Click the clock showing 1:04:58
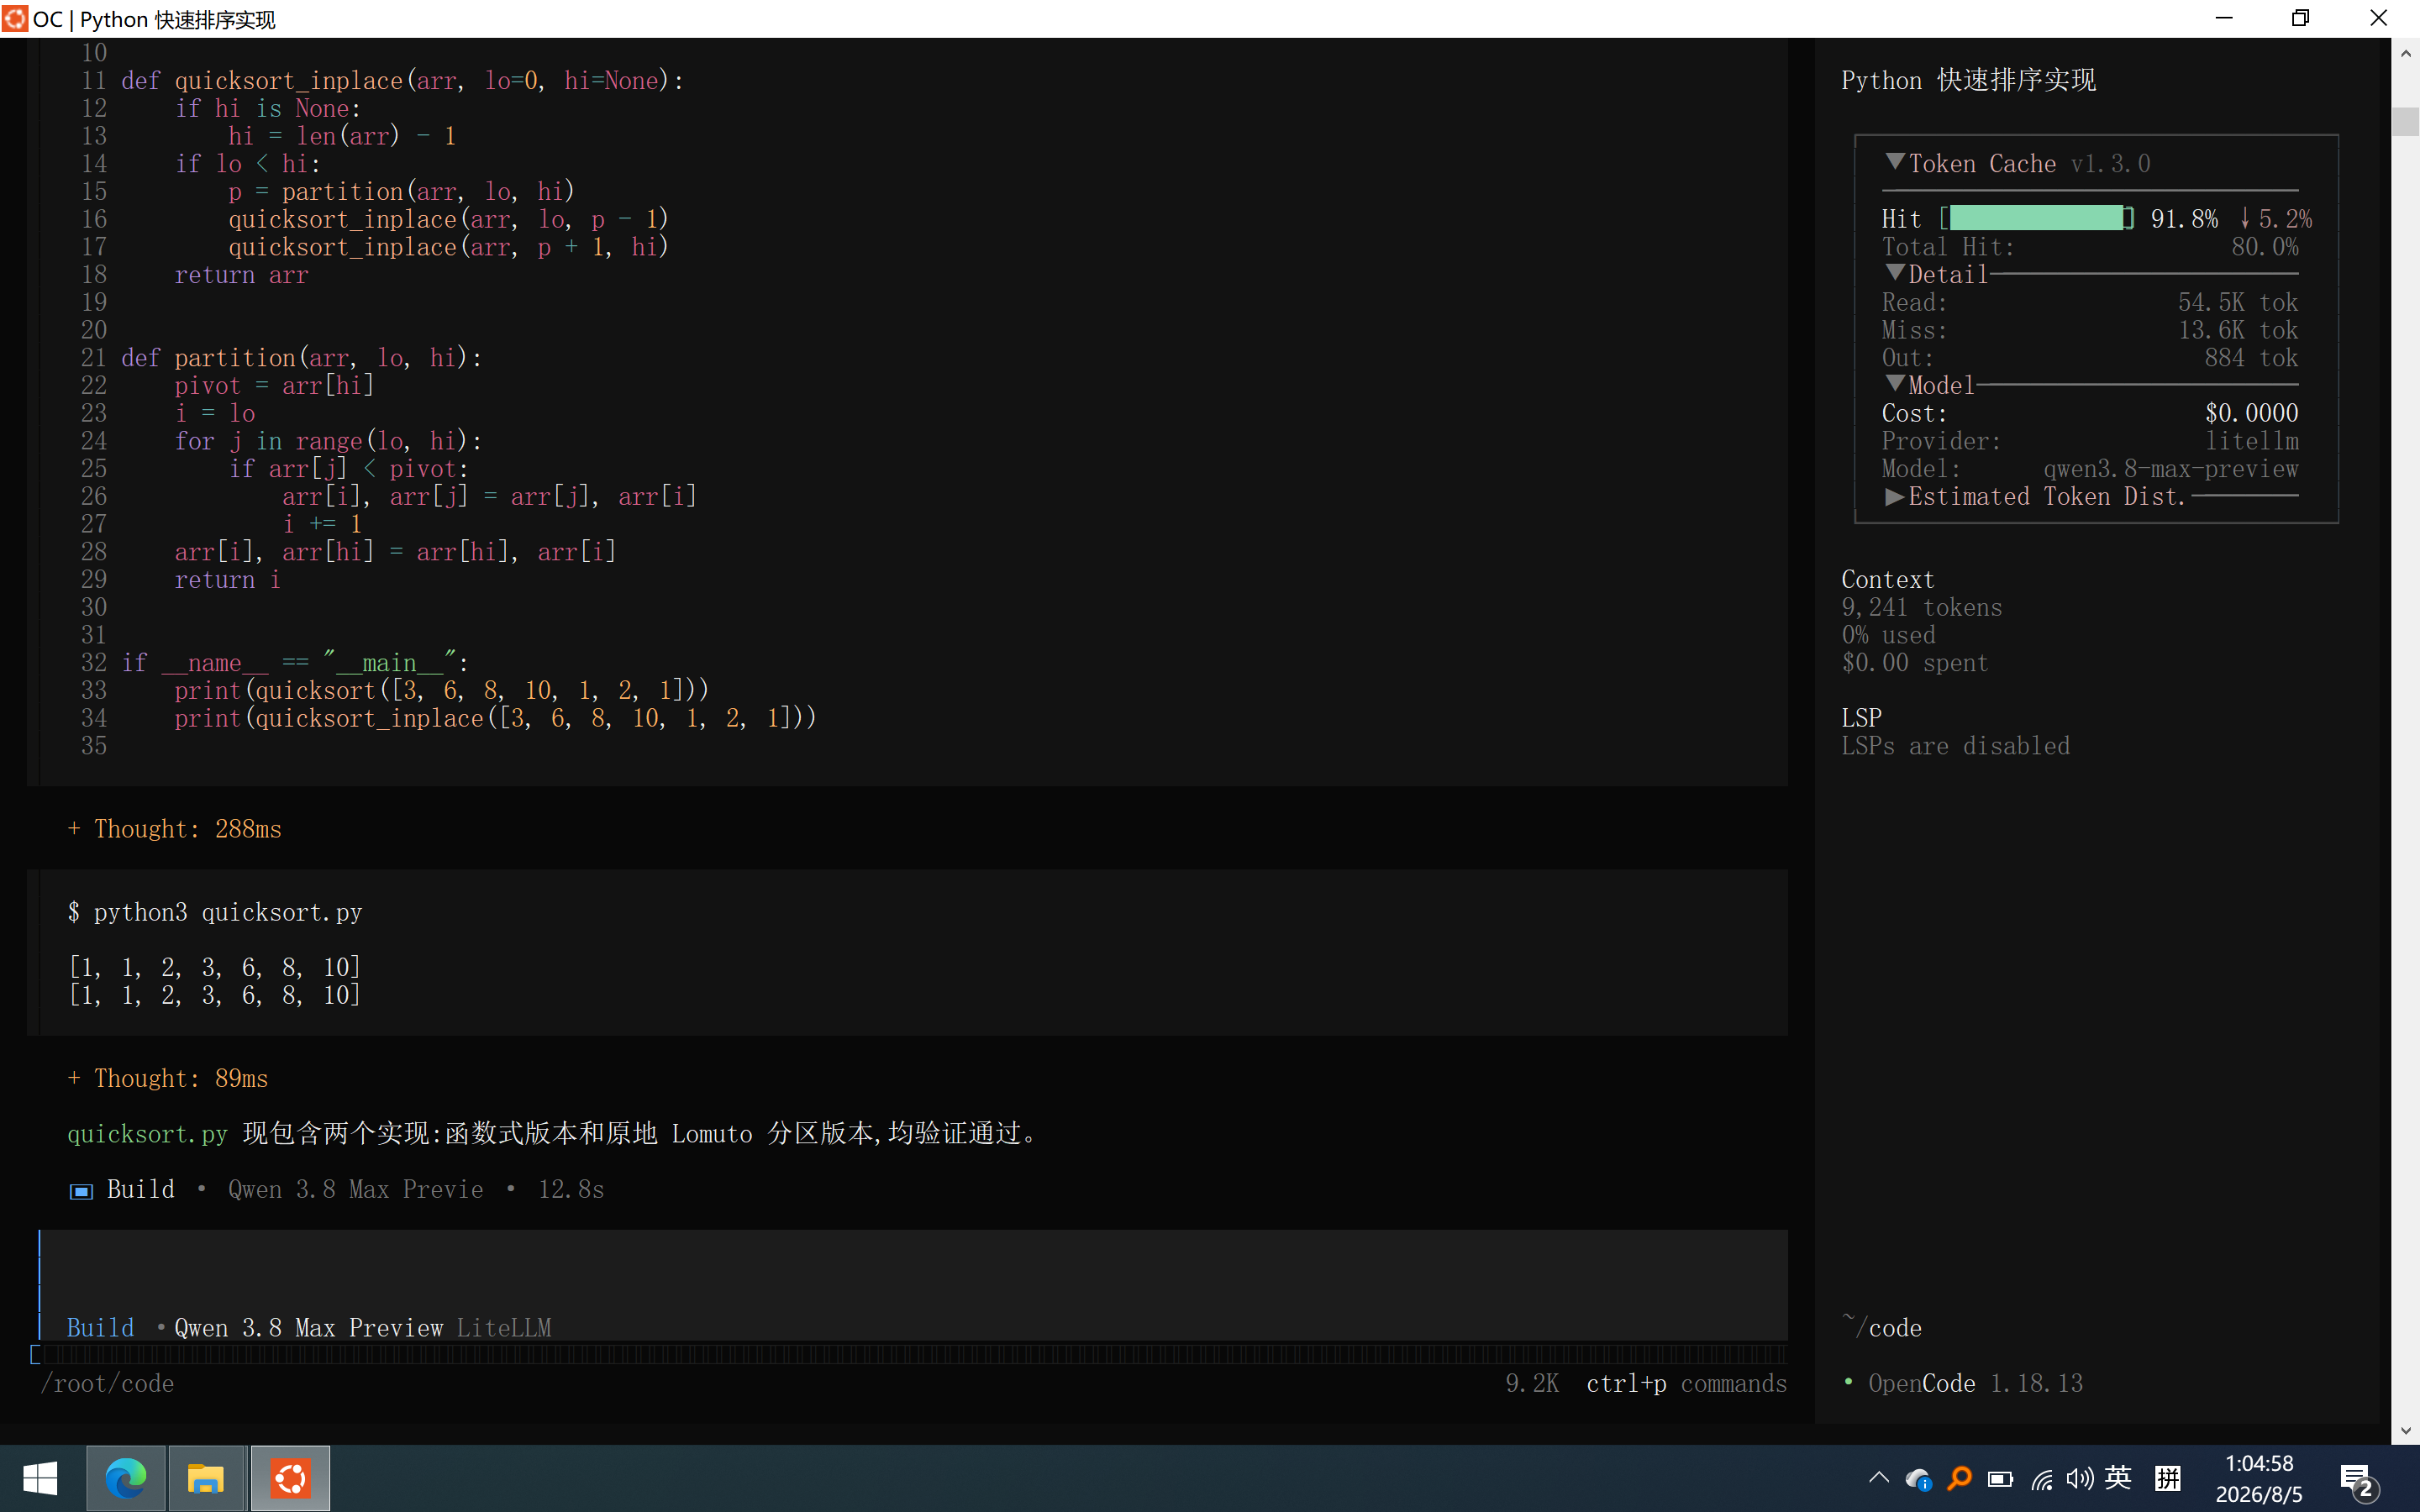2420x1512 pixels. [2259, 1464]
